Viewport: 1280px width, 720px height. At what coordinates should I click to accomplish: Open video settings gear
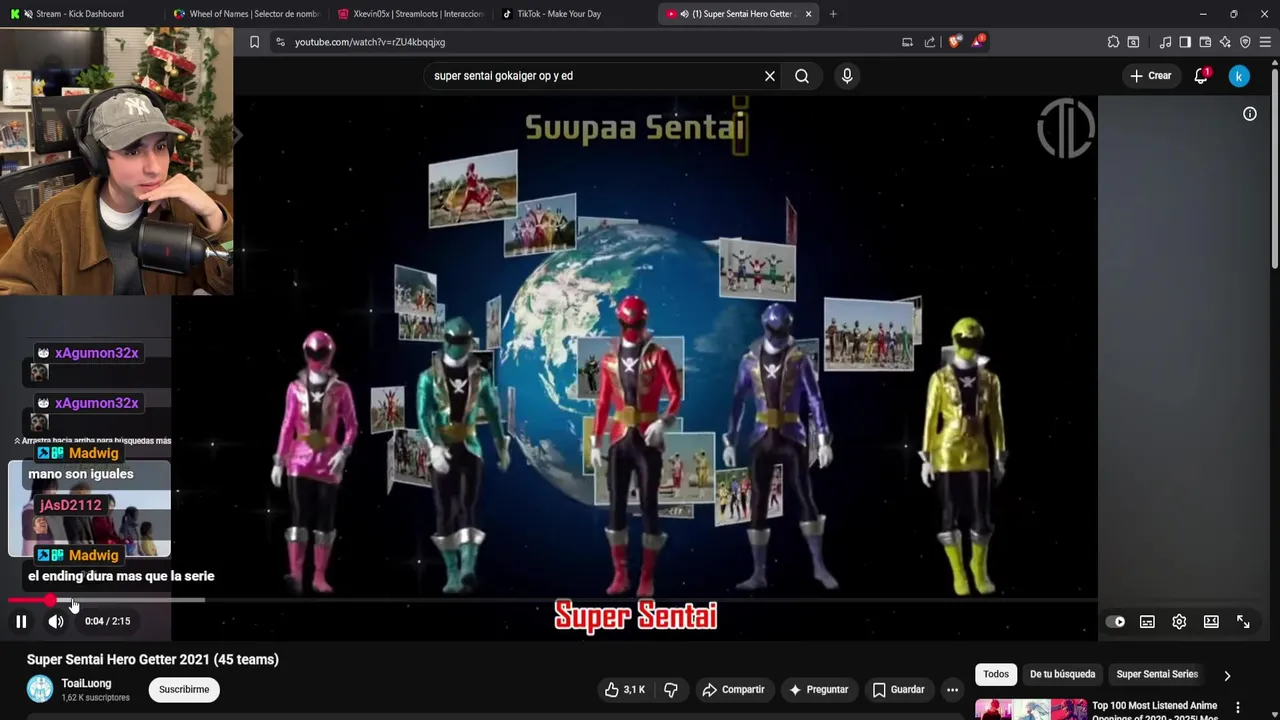tap(1179, 621)
